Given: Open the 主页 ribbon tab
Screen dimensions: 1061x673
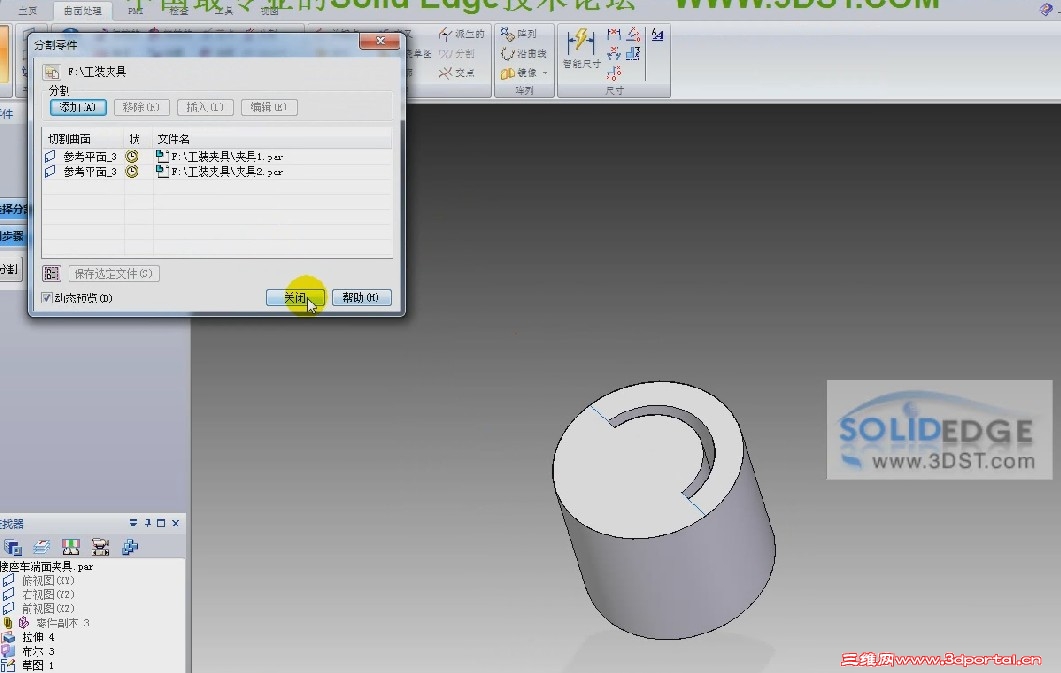Looking at the screenshot, I should pos(28,11).
